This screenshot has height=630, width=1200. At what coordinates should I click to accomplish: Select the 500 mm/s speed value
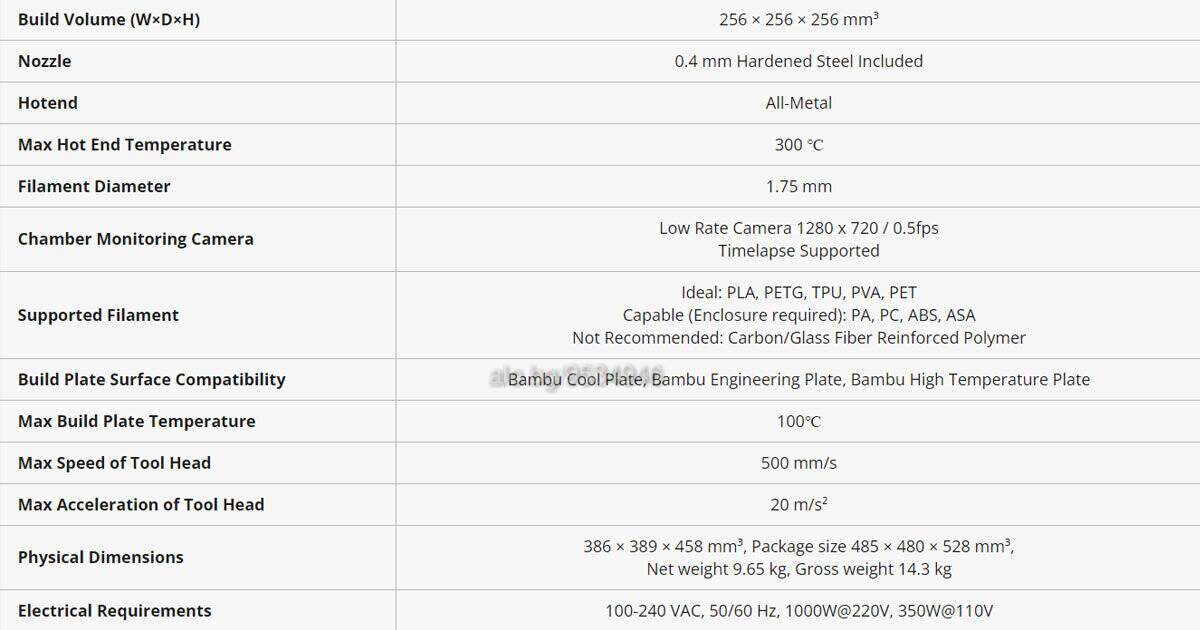(799, 463)
